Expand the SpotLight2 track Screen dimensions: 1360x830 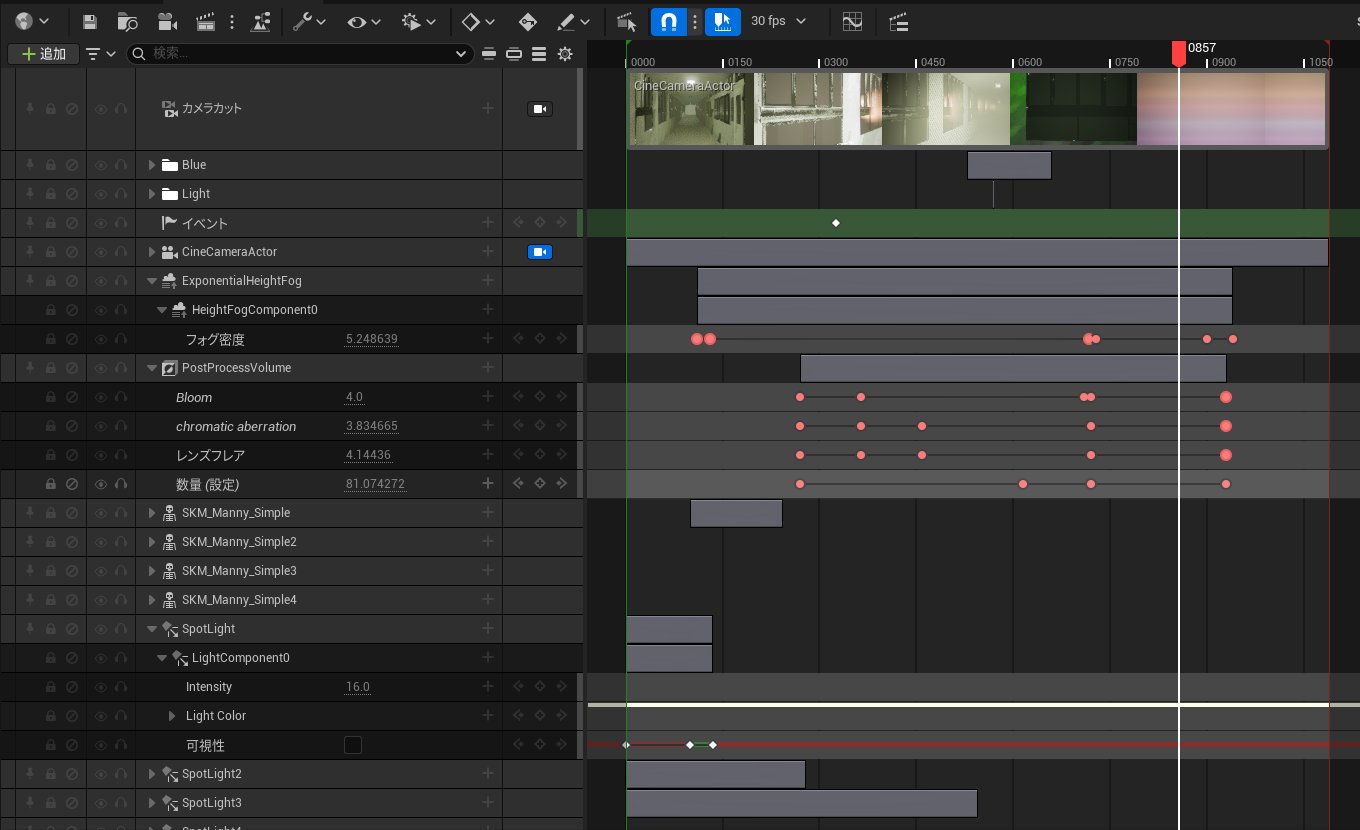(x=152, y=774)
